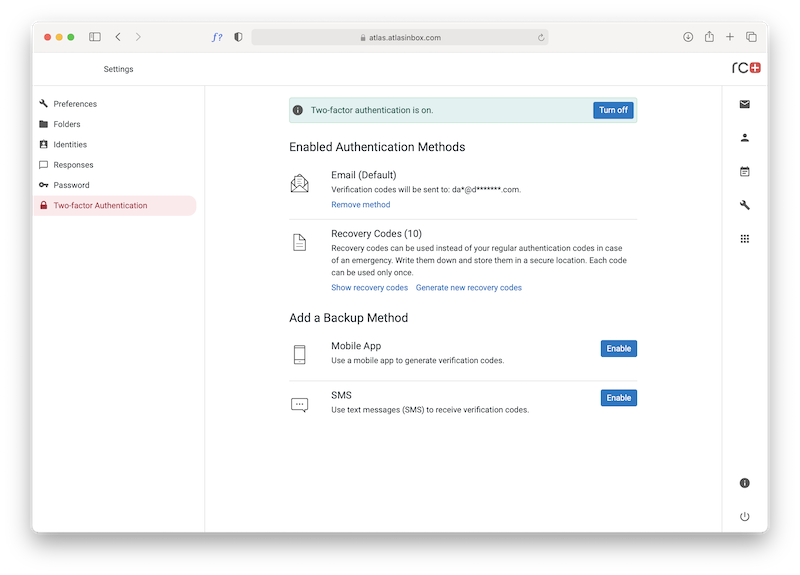This screenshot has height=575, width=800.
Task: Log out with the power icon
Action: click(x=745, y=516)
